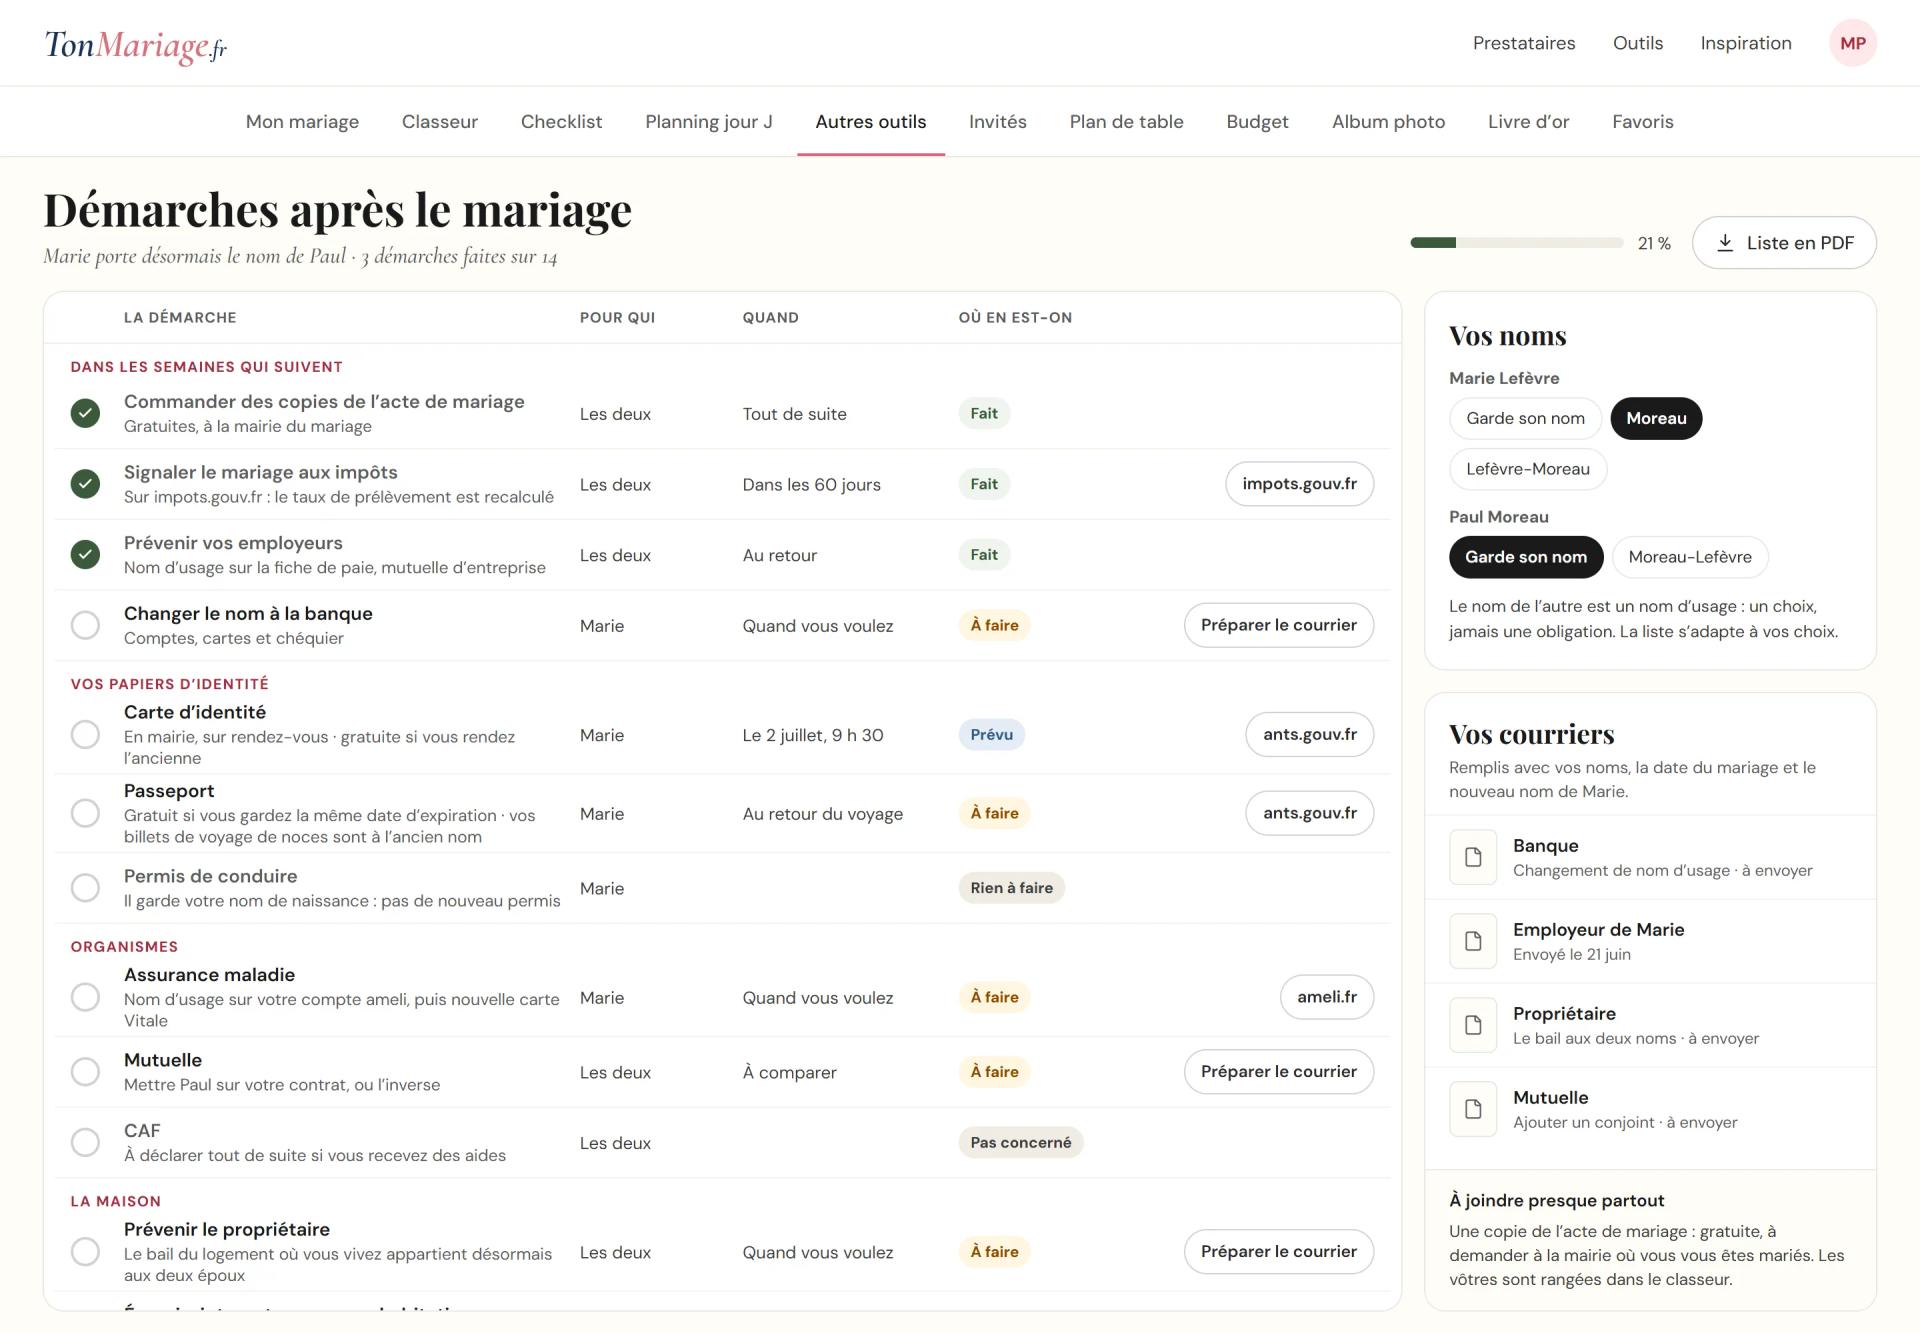Check the Mutuelle row checkbox
The image size is (1920, 1333).
tap(85, 1072)
